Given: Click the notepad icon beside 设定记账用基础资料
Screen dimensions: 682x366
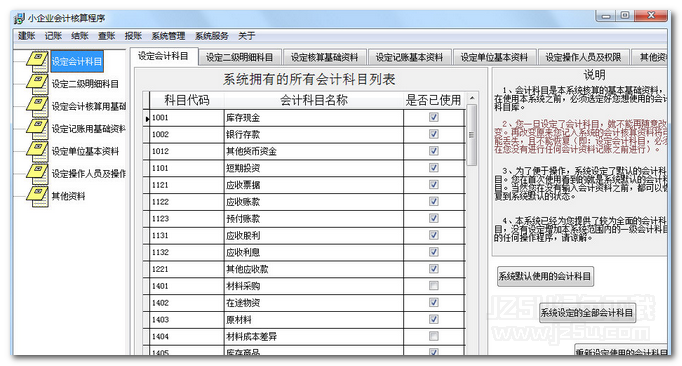Looking at the screenshot, I should [x=37, y=129].
